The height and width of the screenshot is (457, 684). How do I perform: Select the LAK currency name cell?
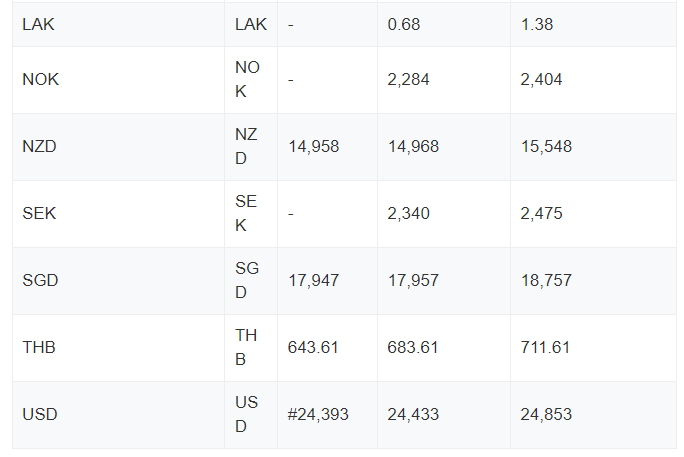[118, 24]
